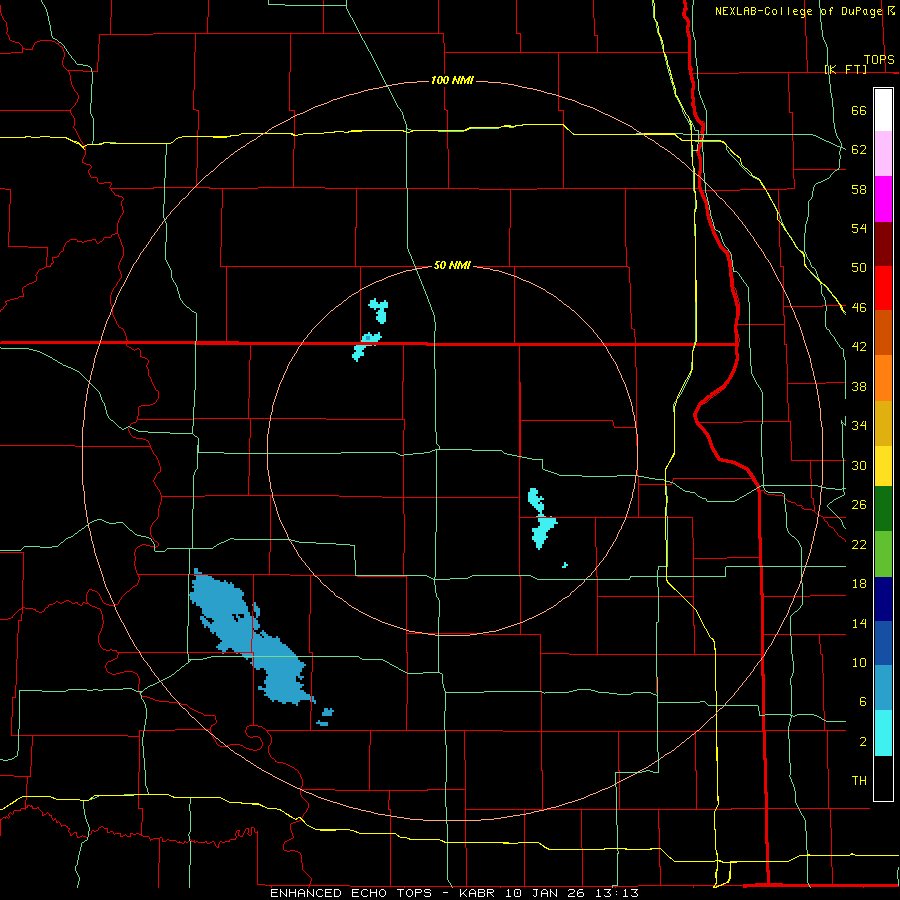Viewport: 900px width, 900px height.
Task: Click the dark green legend swatch
Action: [x=883, y=509]
